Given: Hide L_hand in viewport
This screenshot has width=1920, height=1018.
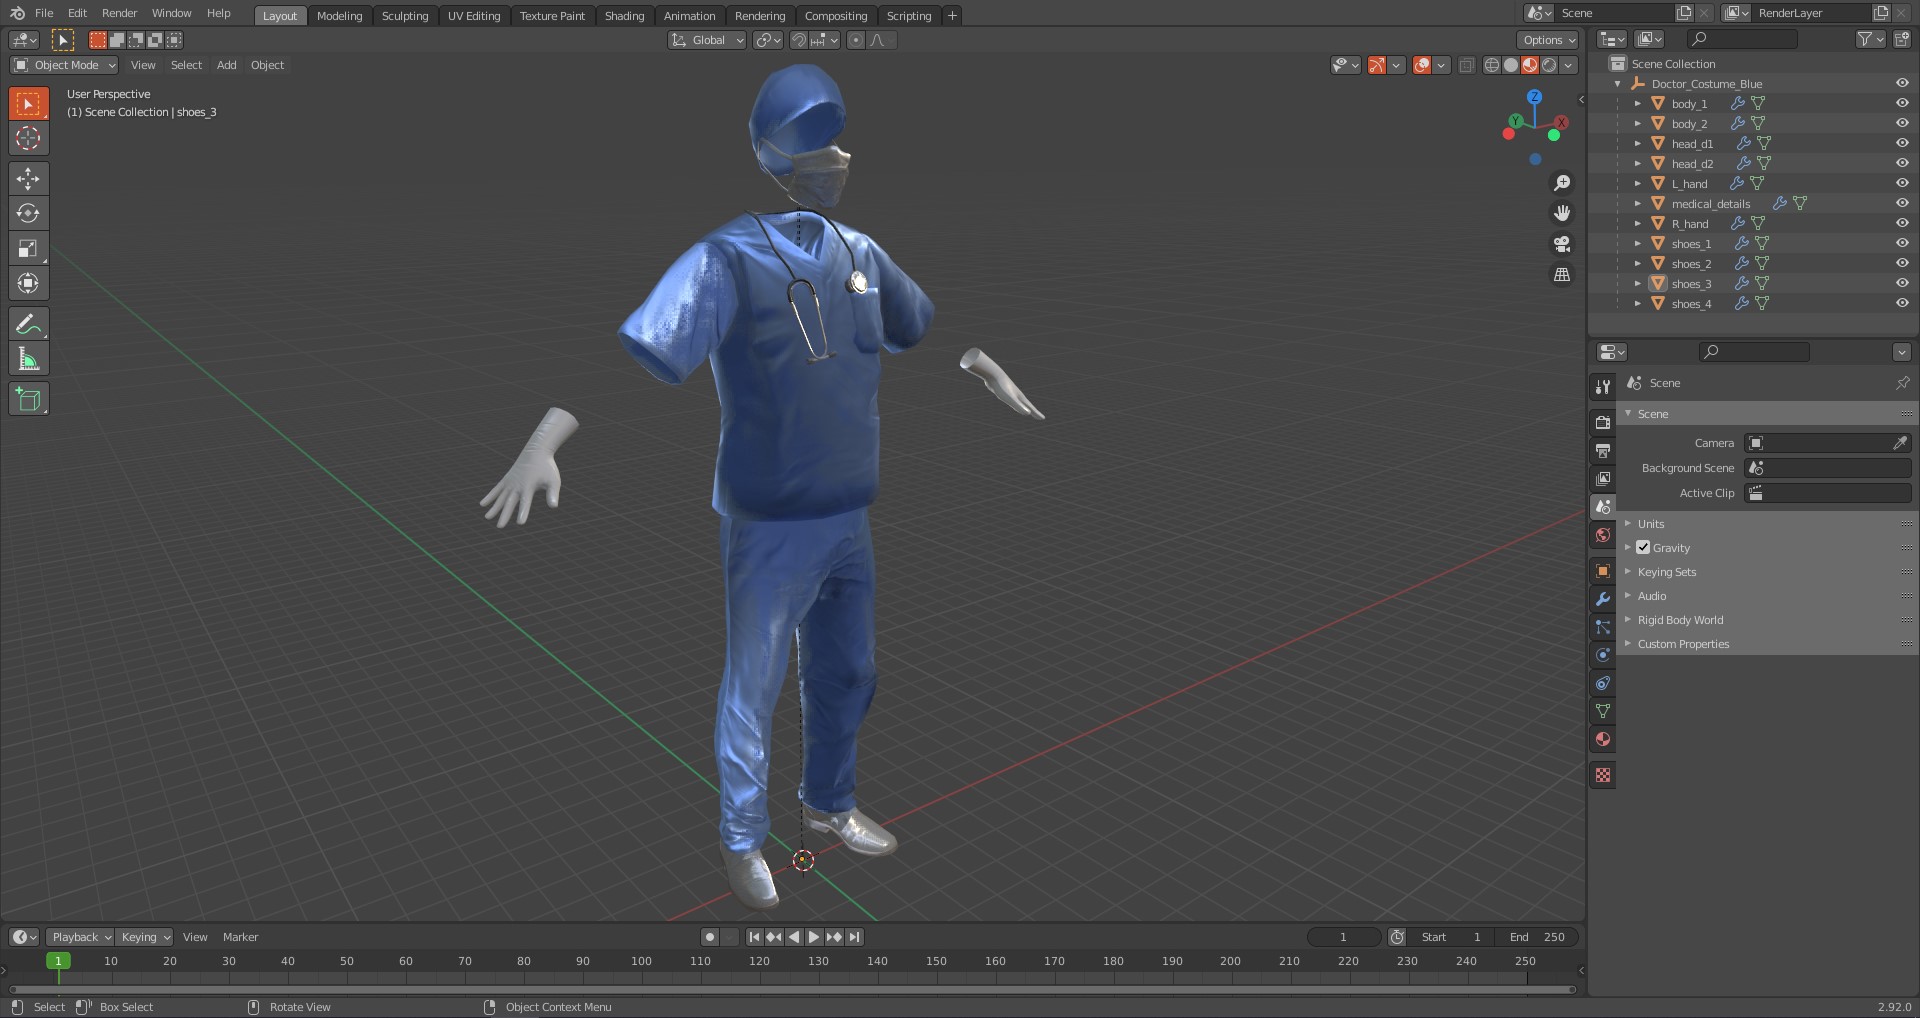Looking at the screenshot, I should (x=1902, y=184).
